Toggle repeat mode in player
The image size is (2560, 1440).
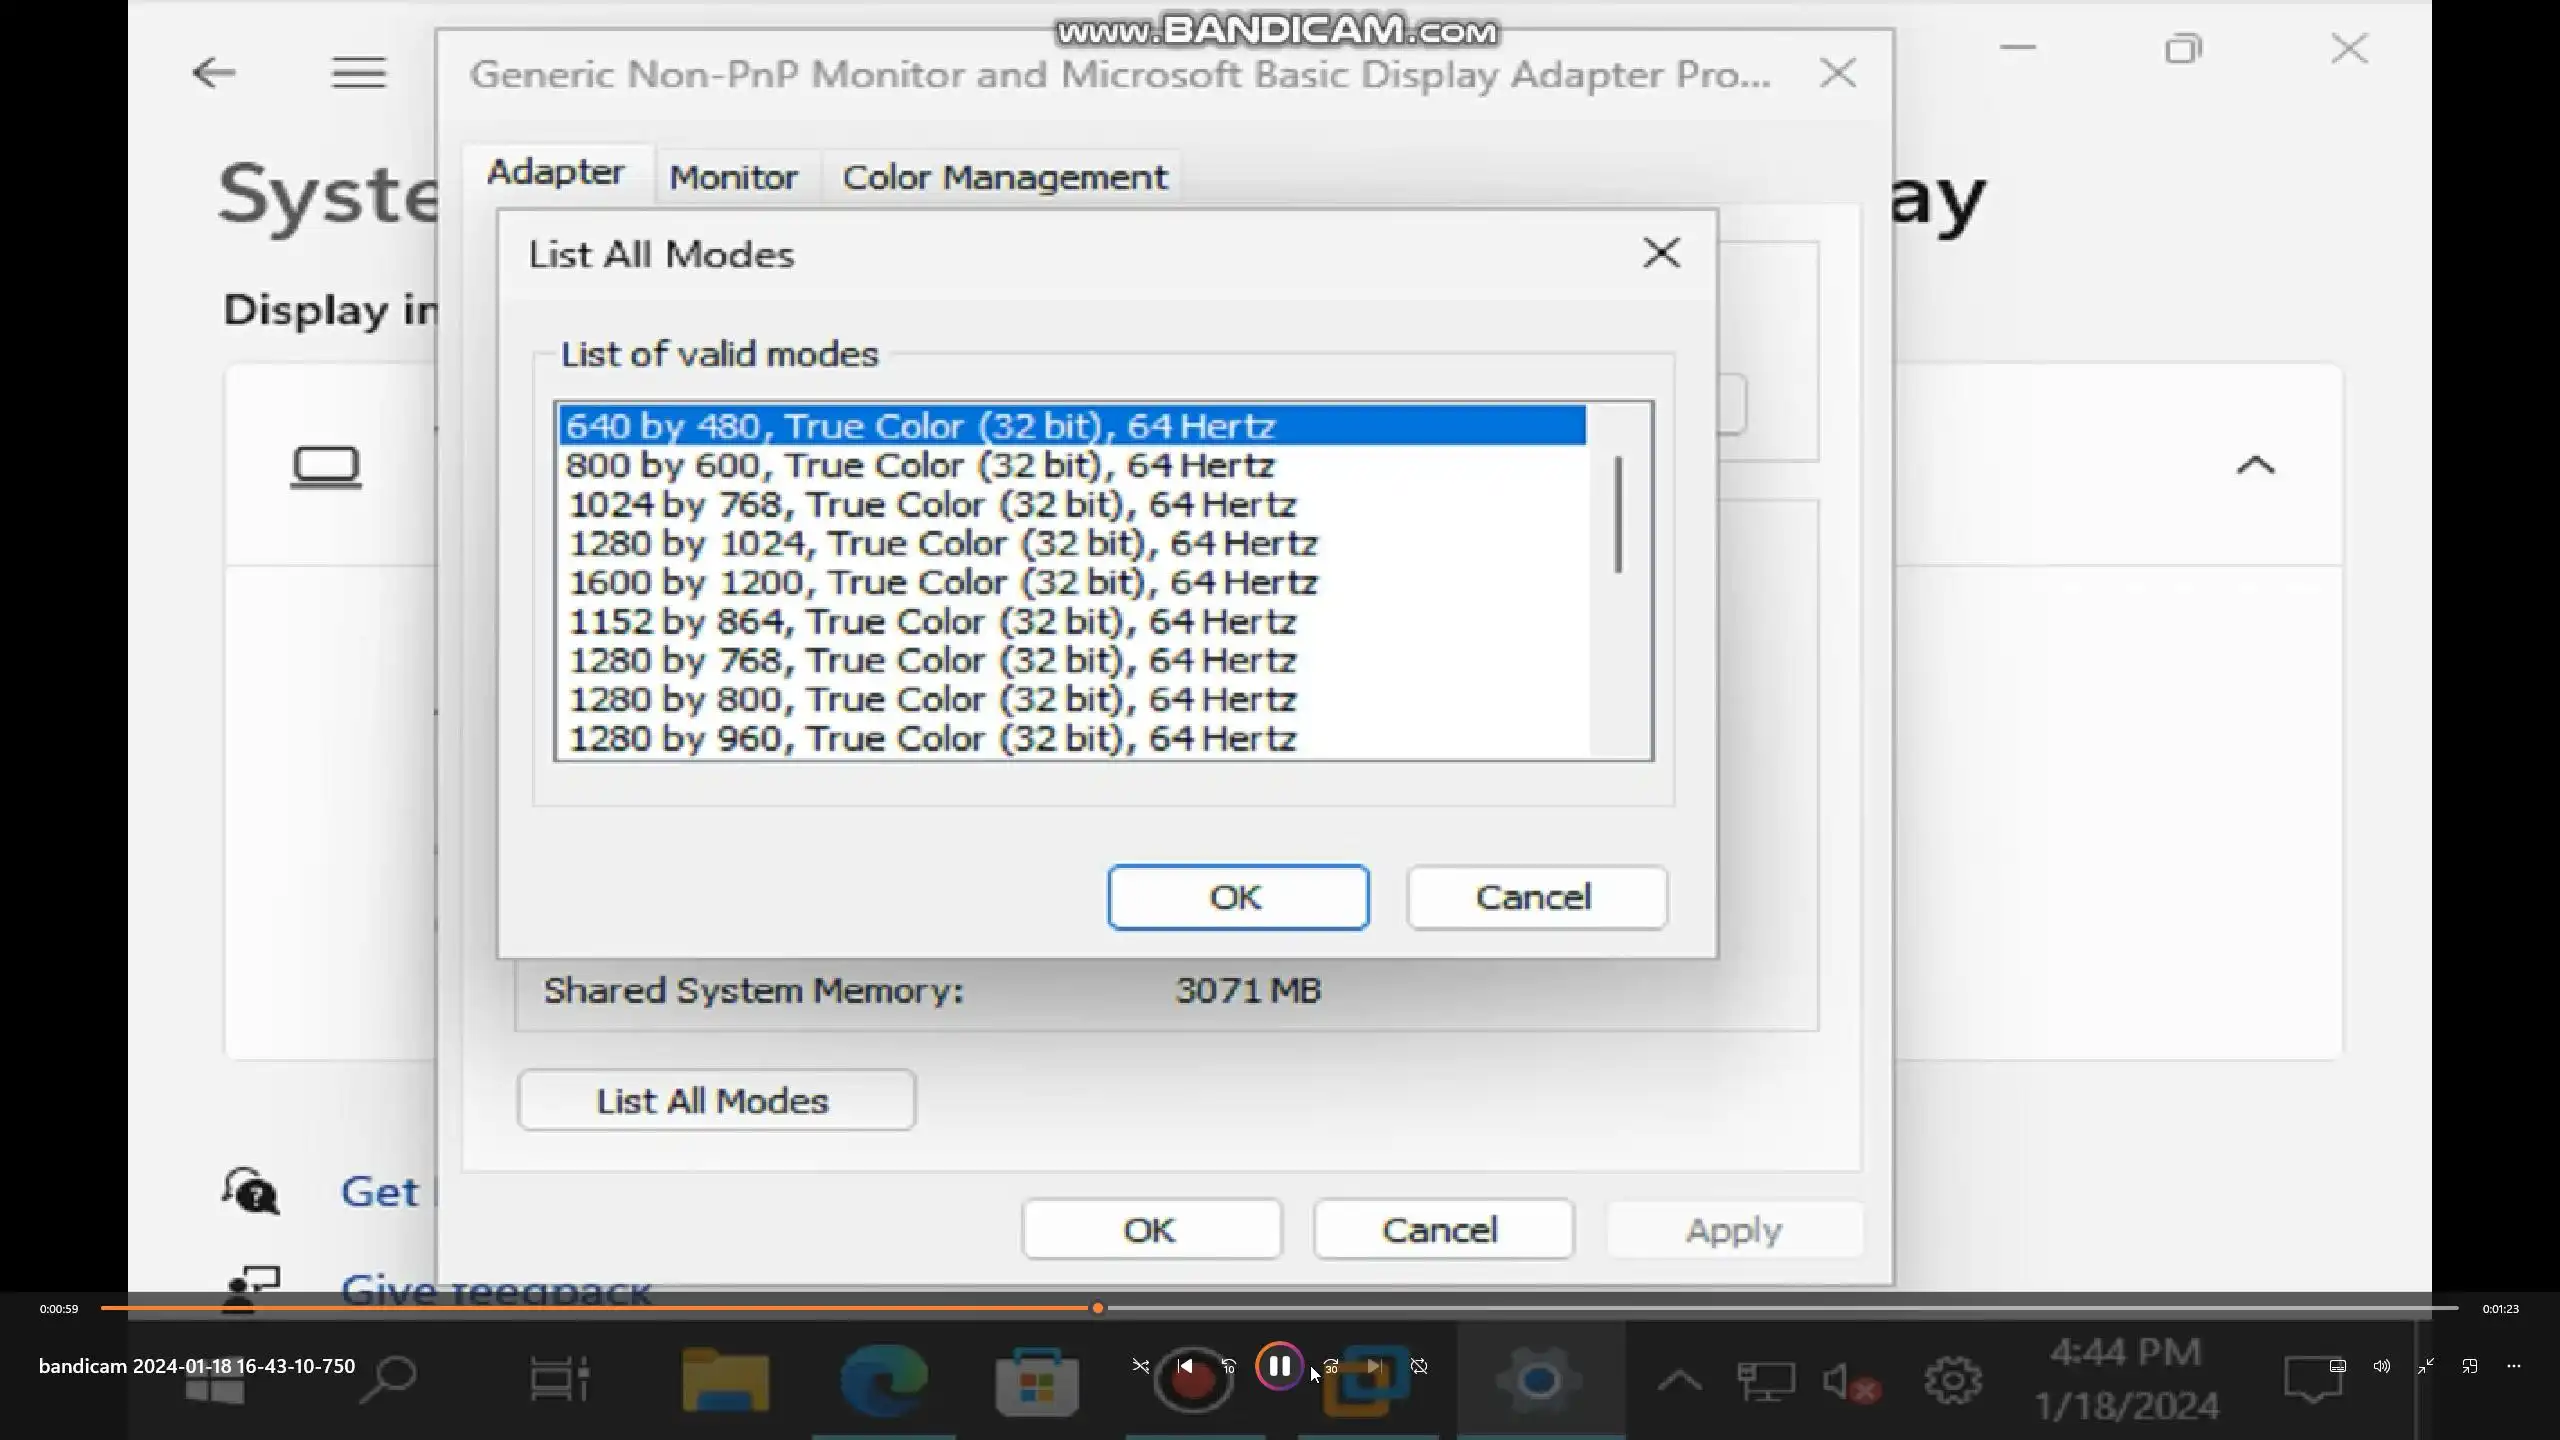(1419, 1366)
